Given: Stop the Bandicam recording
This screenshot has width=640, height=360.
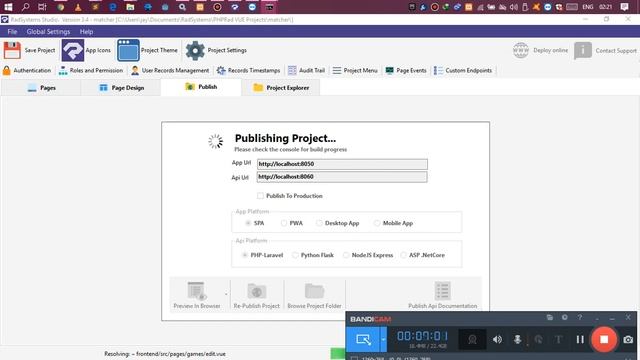Looking at the screenshot, I should (x=604, y=339).
